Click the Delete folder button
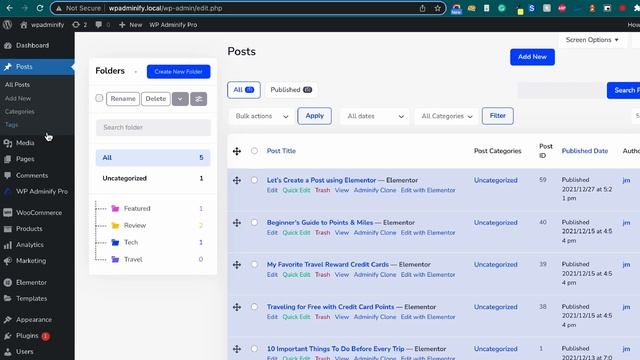640x360 pixels. 156,99
